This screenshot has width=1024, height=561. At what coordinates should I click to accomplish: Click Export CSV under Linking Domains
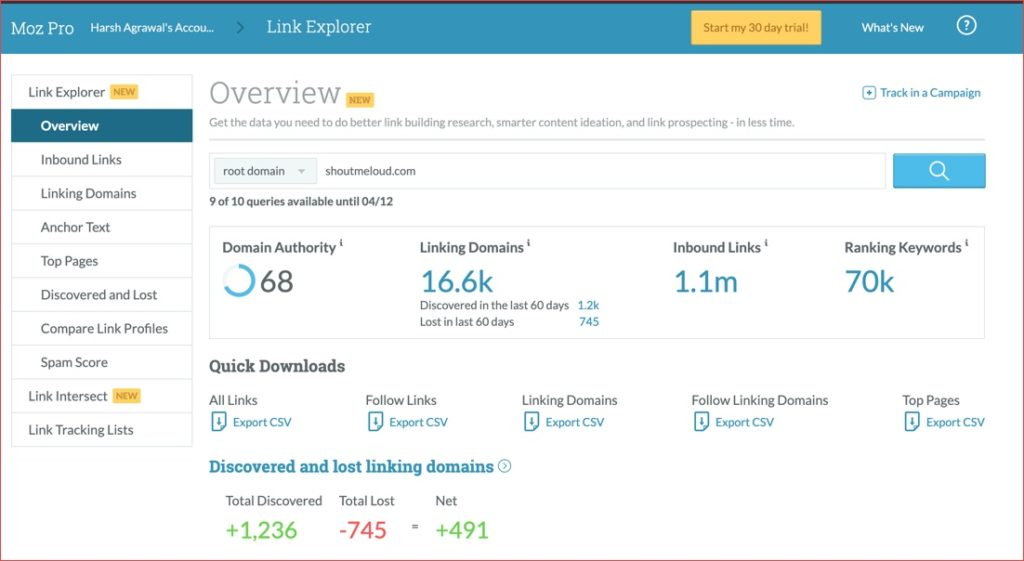(x=575, y=423)
